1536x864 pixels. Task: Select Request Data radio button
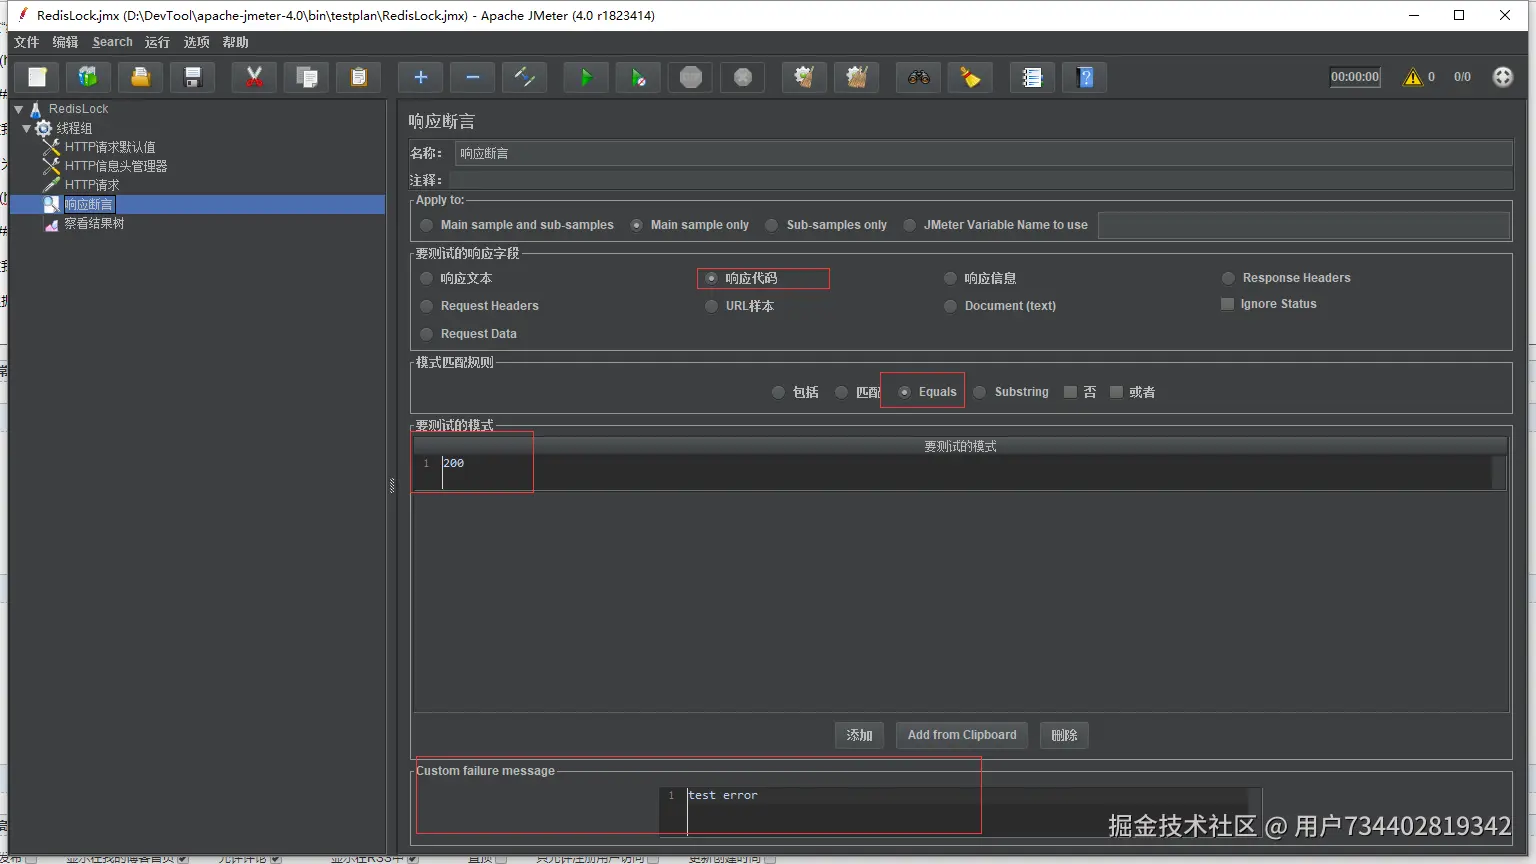(427, 334)
